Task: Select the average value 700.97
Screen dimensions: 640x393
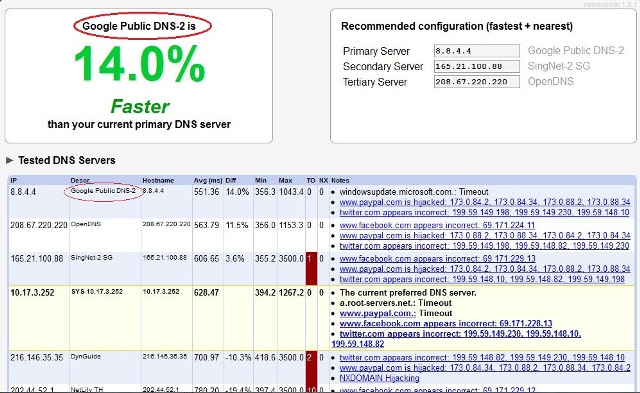Action: point(207,357)
